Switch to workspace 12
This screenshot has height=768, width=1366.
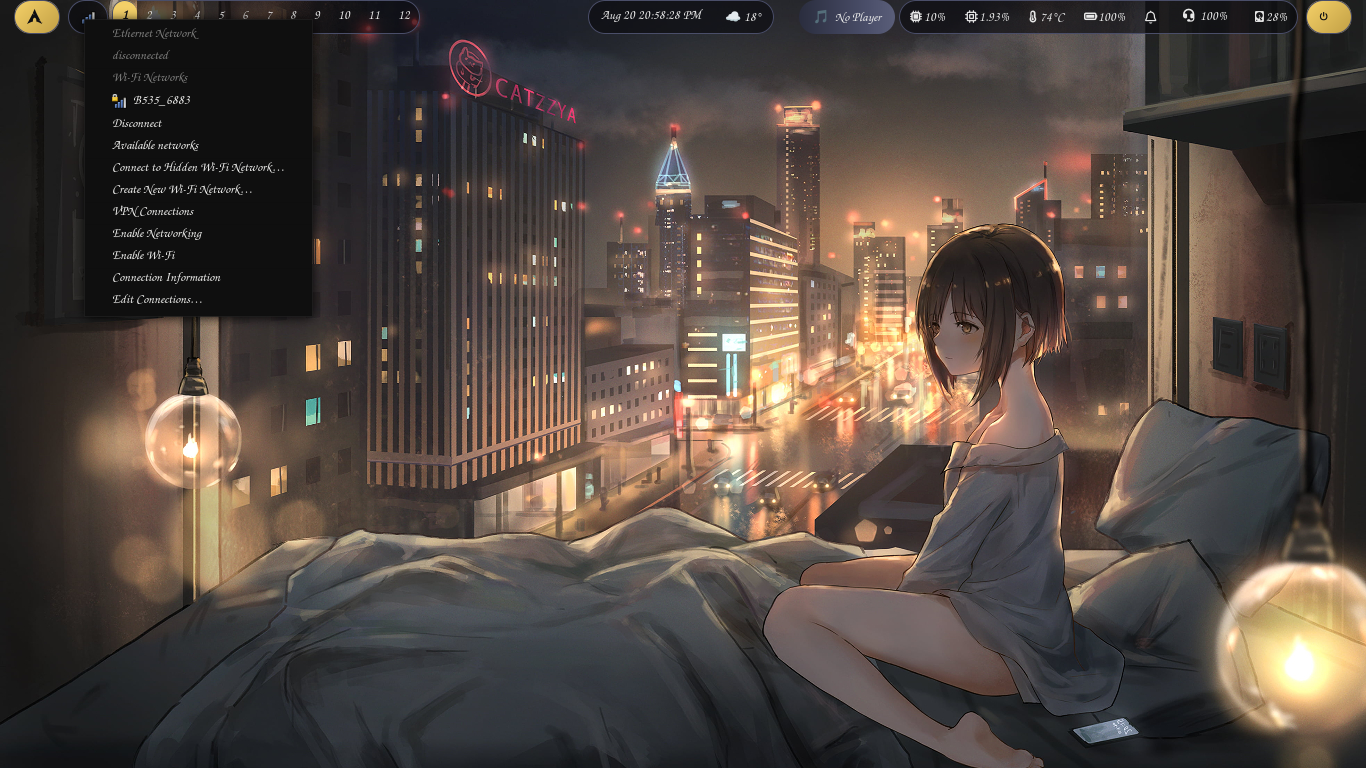pos(405,16)
